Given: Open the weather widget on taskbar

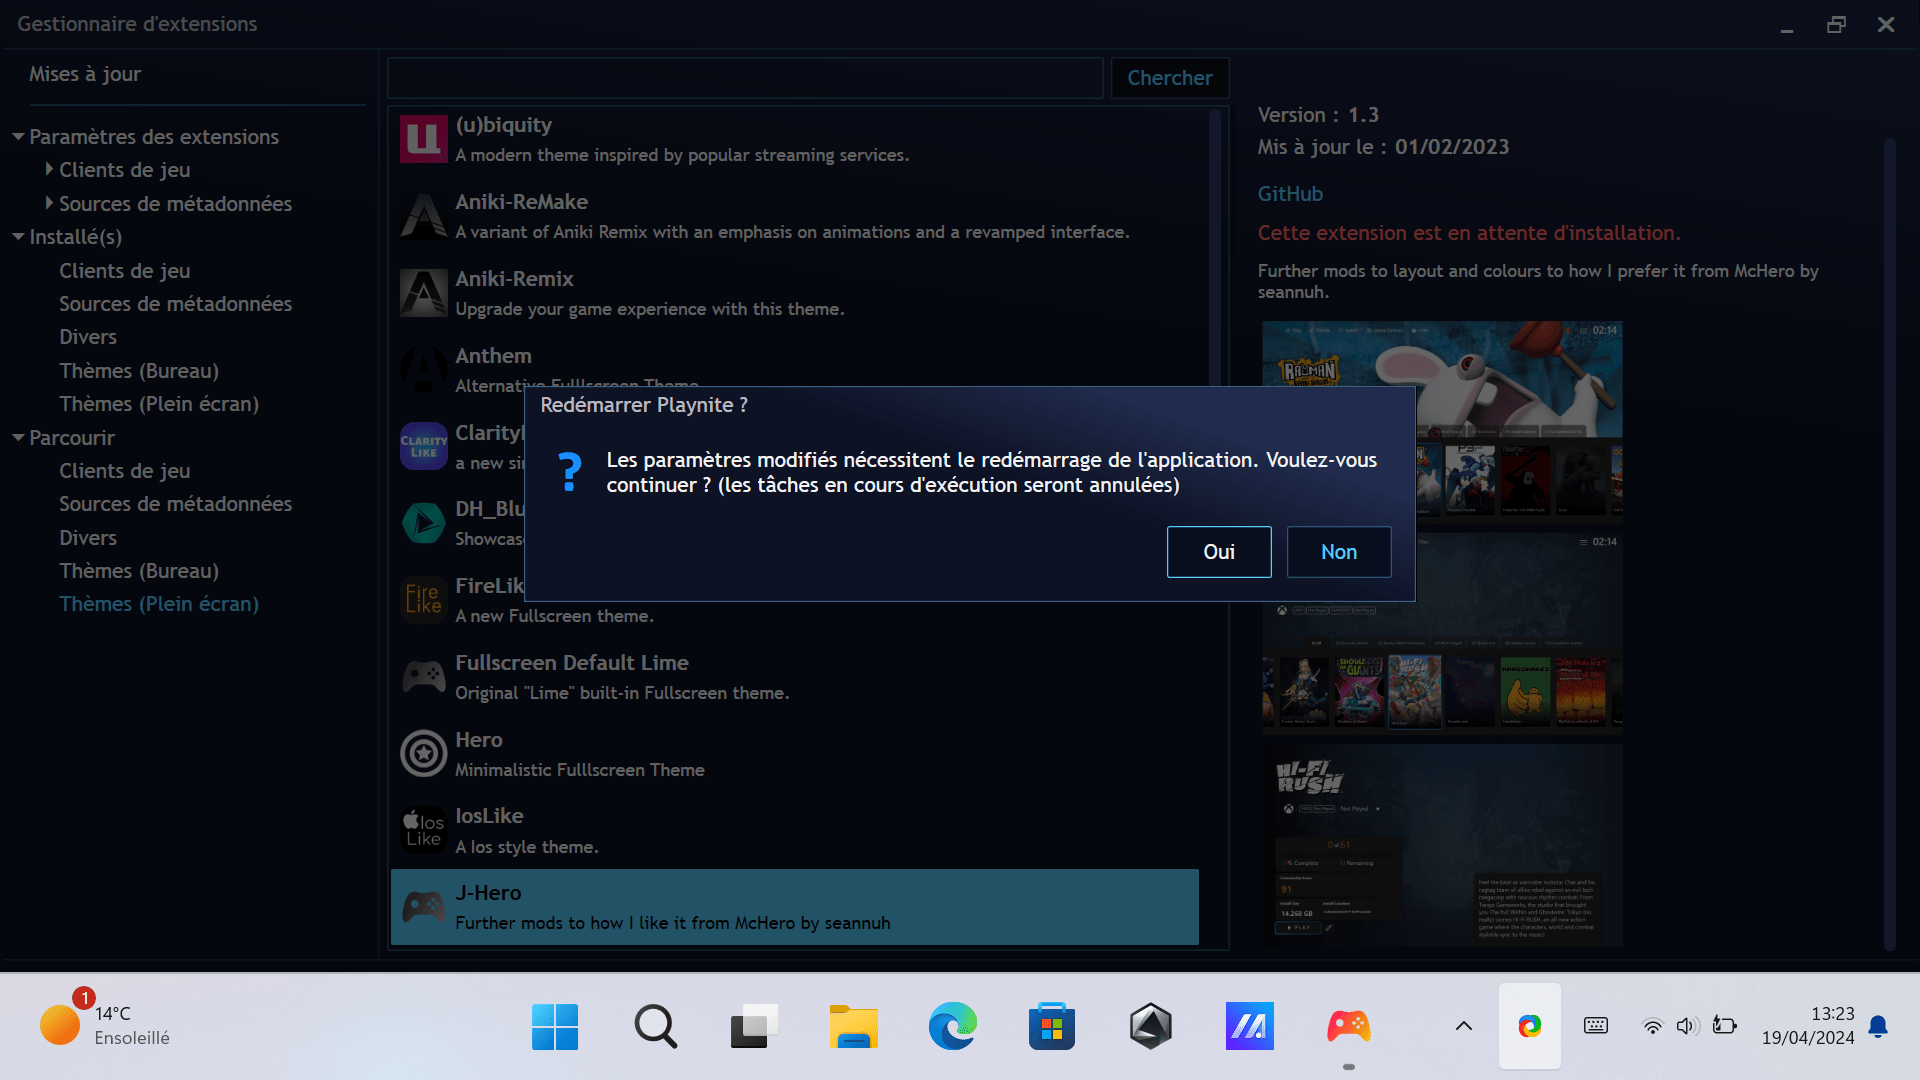Looking at the screenshot, I should (x=105, y=1026).
